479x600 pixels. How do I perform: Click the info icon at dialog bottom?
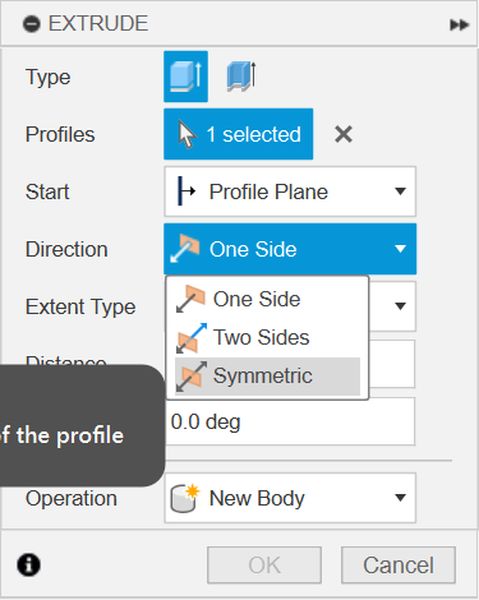[x=29, y=564]
